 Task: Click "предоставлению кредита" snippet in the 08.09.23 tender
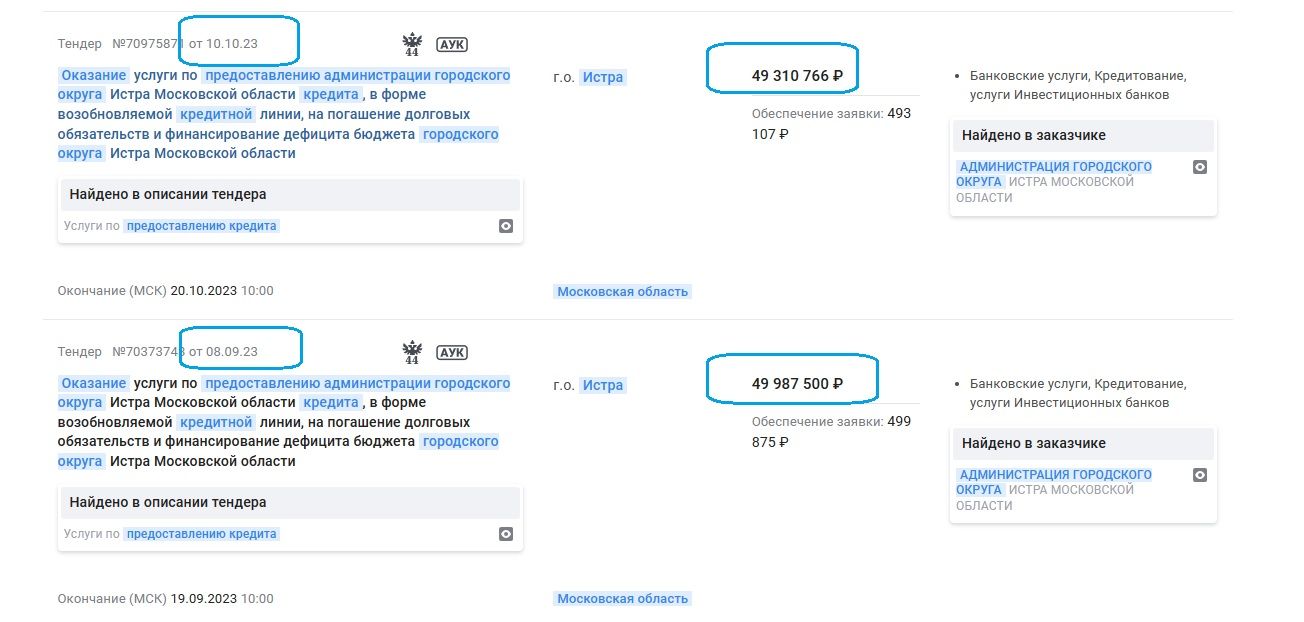(x=201, y=534)
